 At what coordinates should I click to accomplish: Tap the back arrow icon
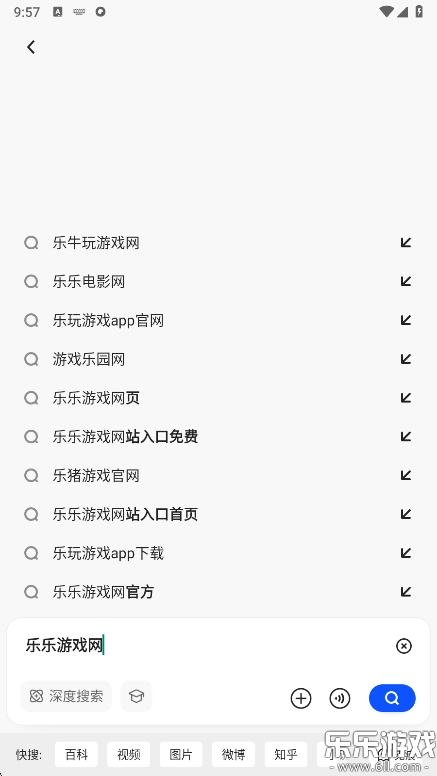coord(31,48)
